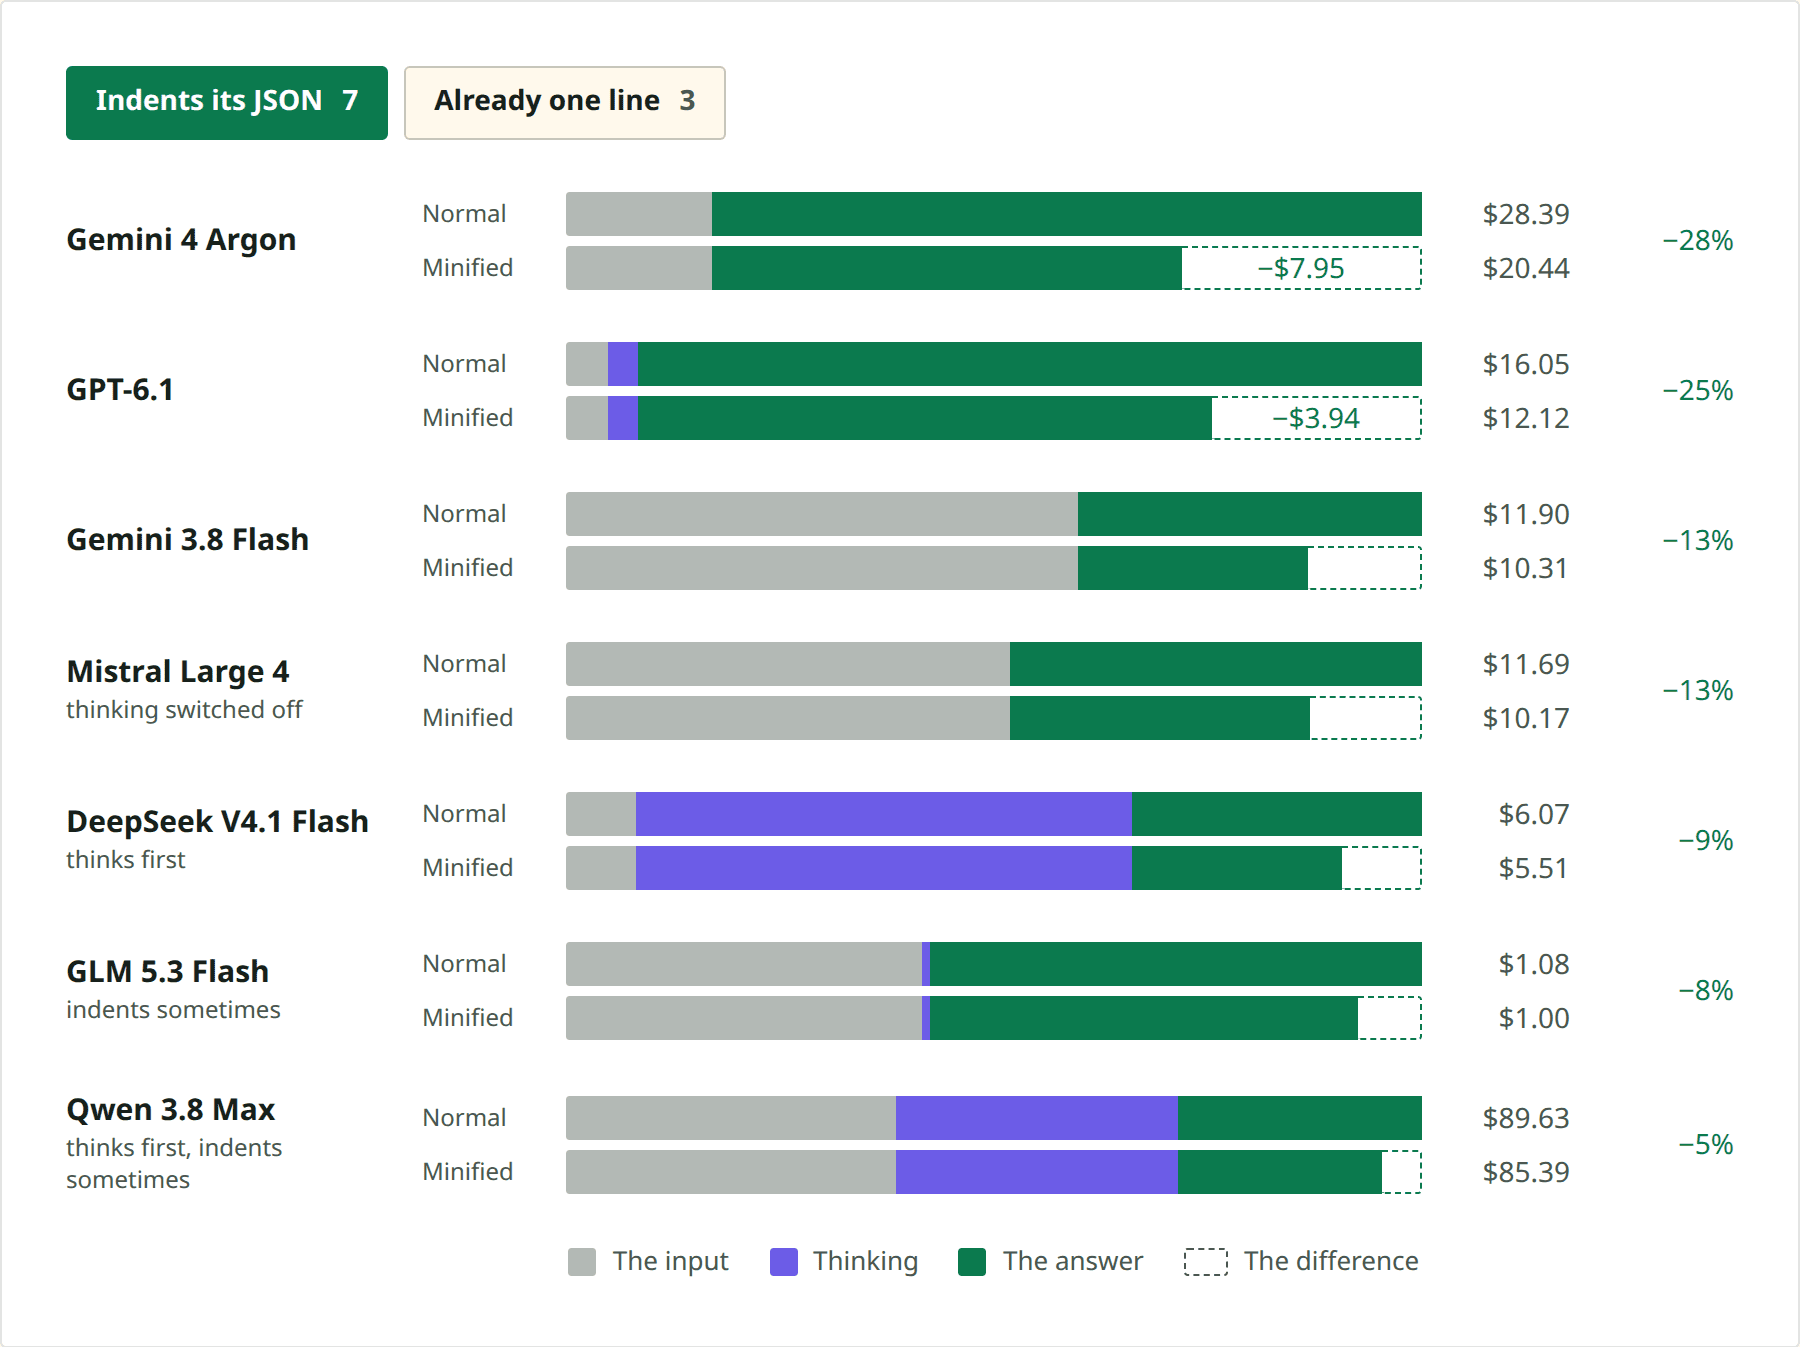The height and width of the screenshot is (1347, 1800).
Task: Click the $5.51 cost value
Action: [x=1534, y=868]
